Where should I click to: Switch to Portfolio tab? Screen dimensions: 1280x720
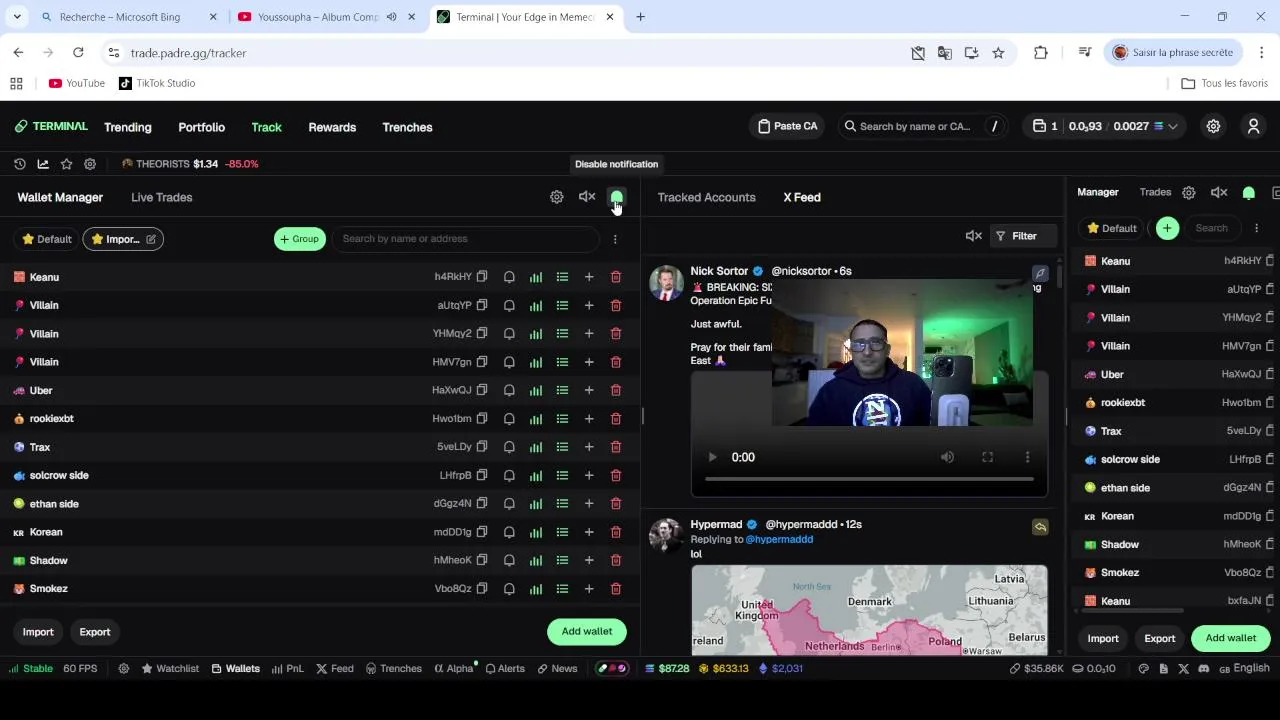coord(202,127)
